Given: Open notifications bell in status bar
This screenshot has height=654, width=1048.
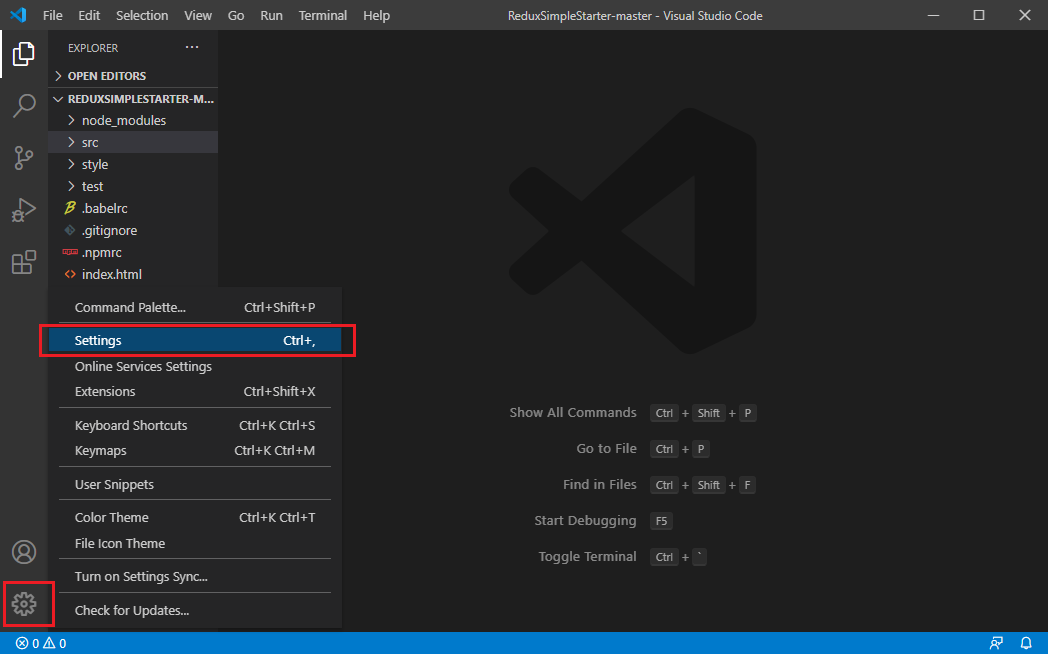Looking at the screenshot, I should click(1026, 643).
